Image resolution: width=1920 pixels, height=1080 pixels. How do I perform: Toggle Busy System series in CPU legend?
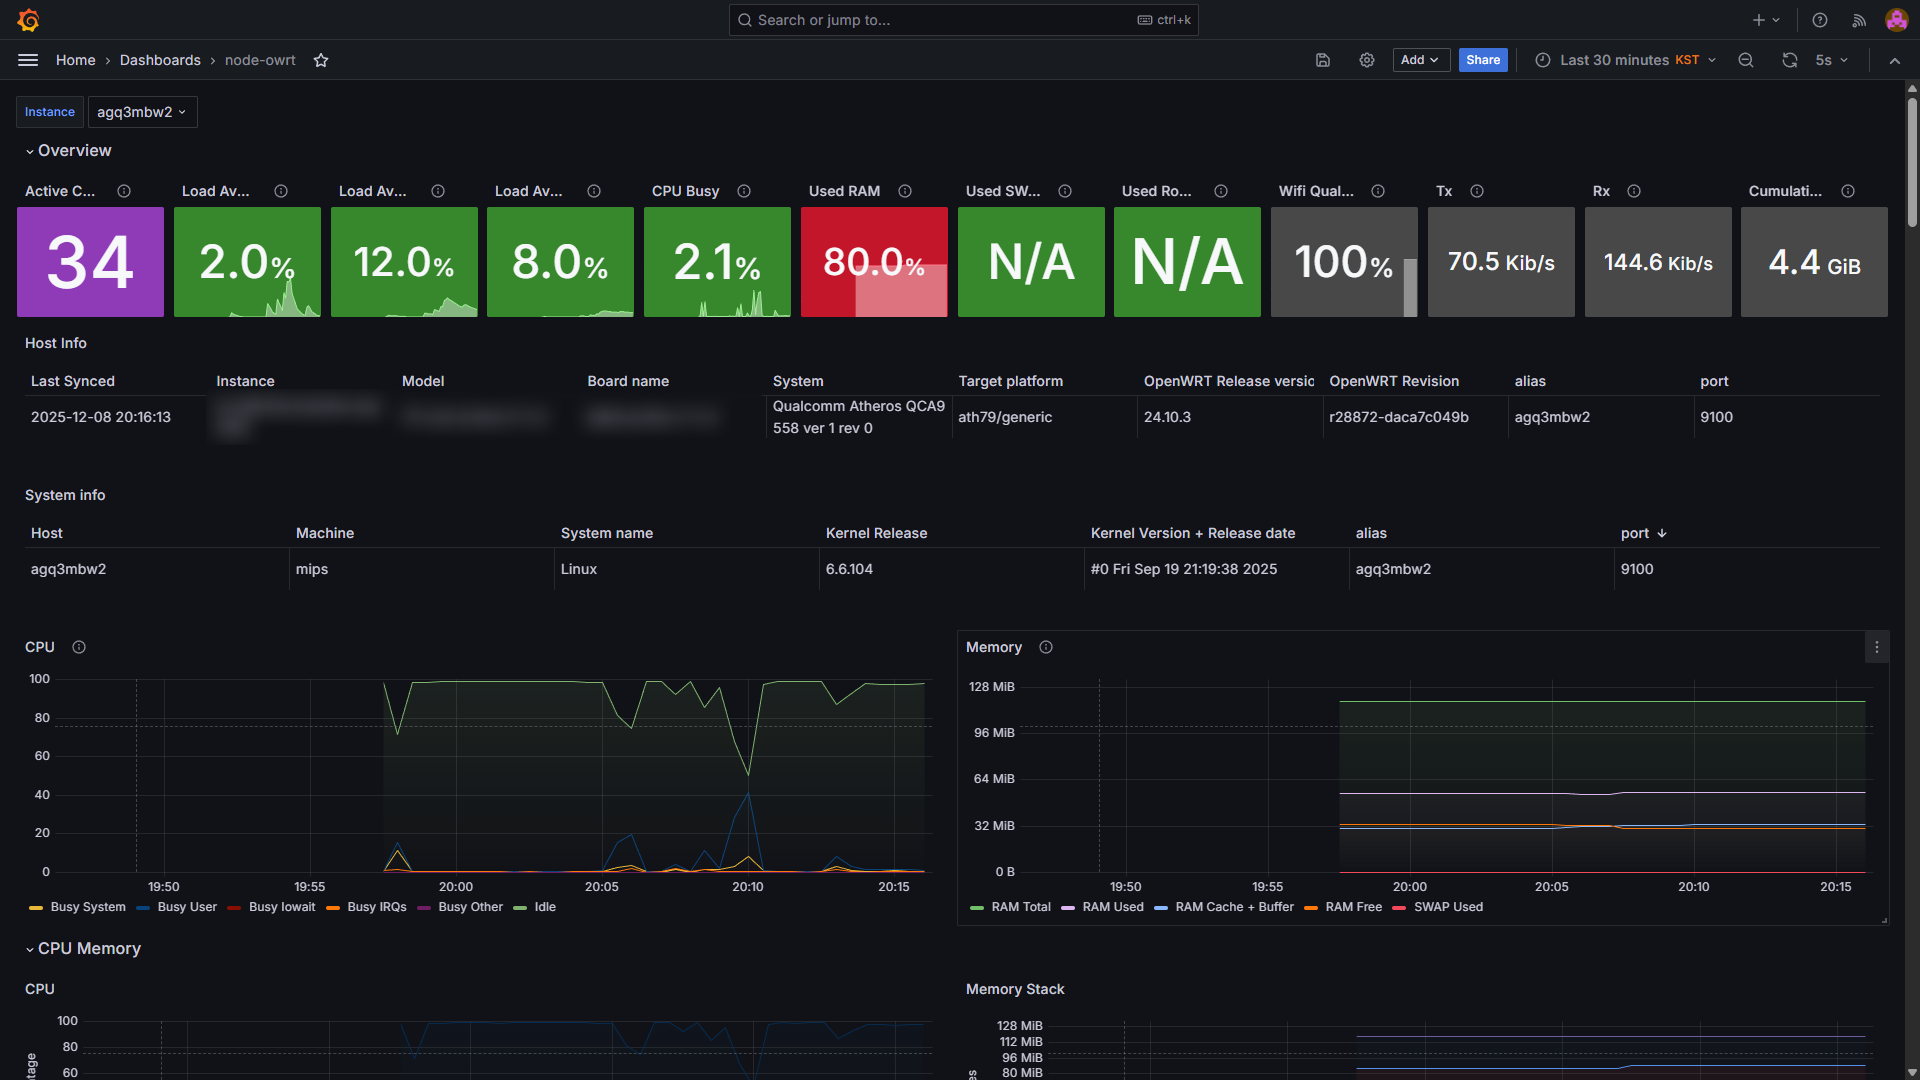(x=88, y=907)
